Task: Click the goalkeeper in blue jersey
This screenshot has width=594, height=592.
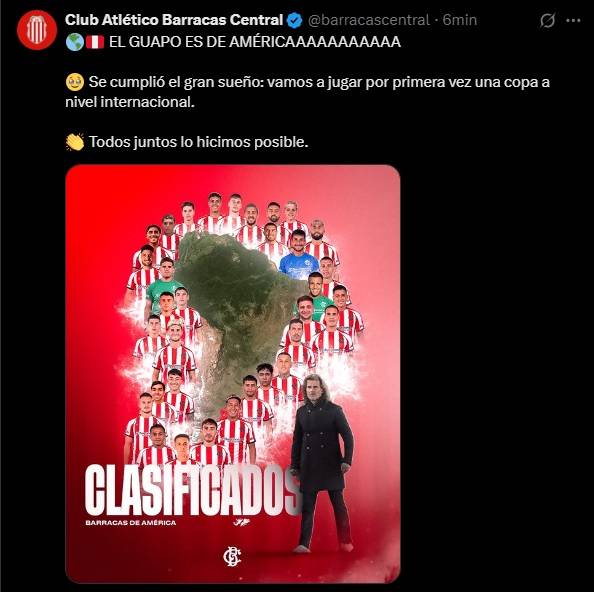Action: 299,256
